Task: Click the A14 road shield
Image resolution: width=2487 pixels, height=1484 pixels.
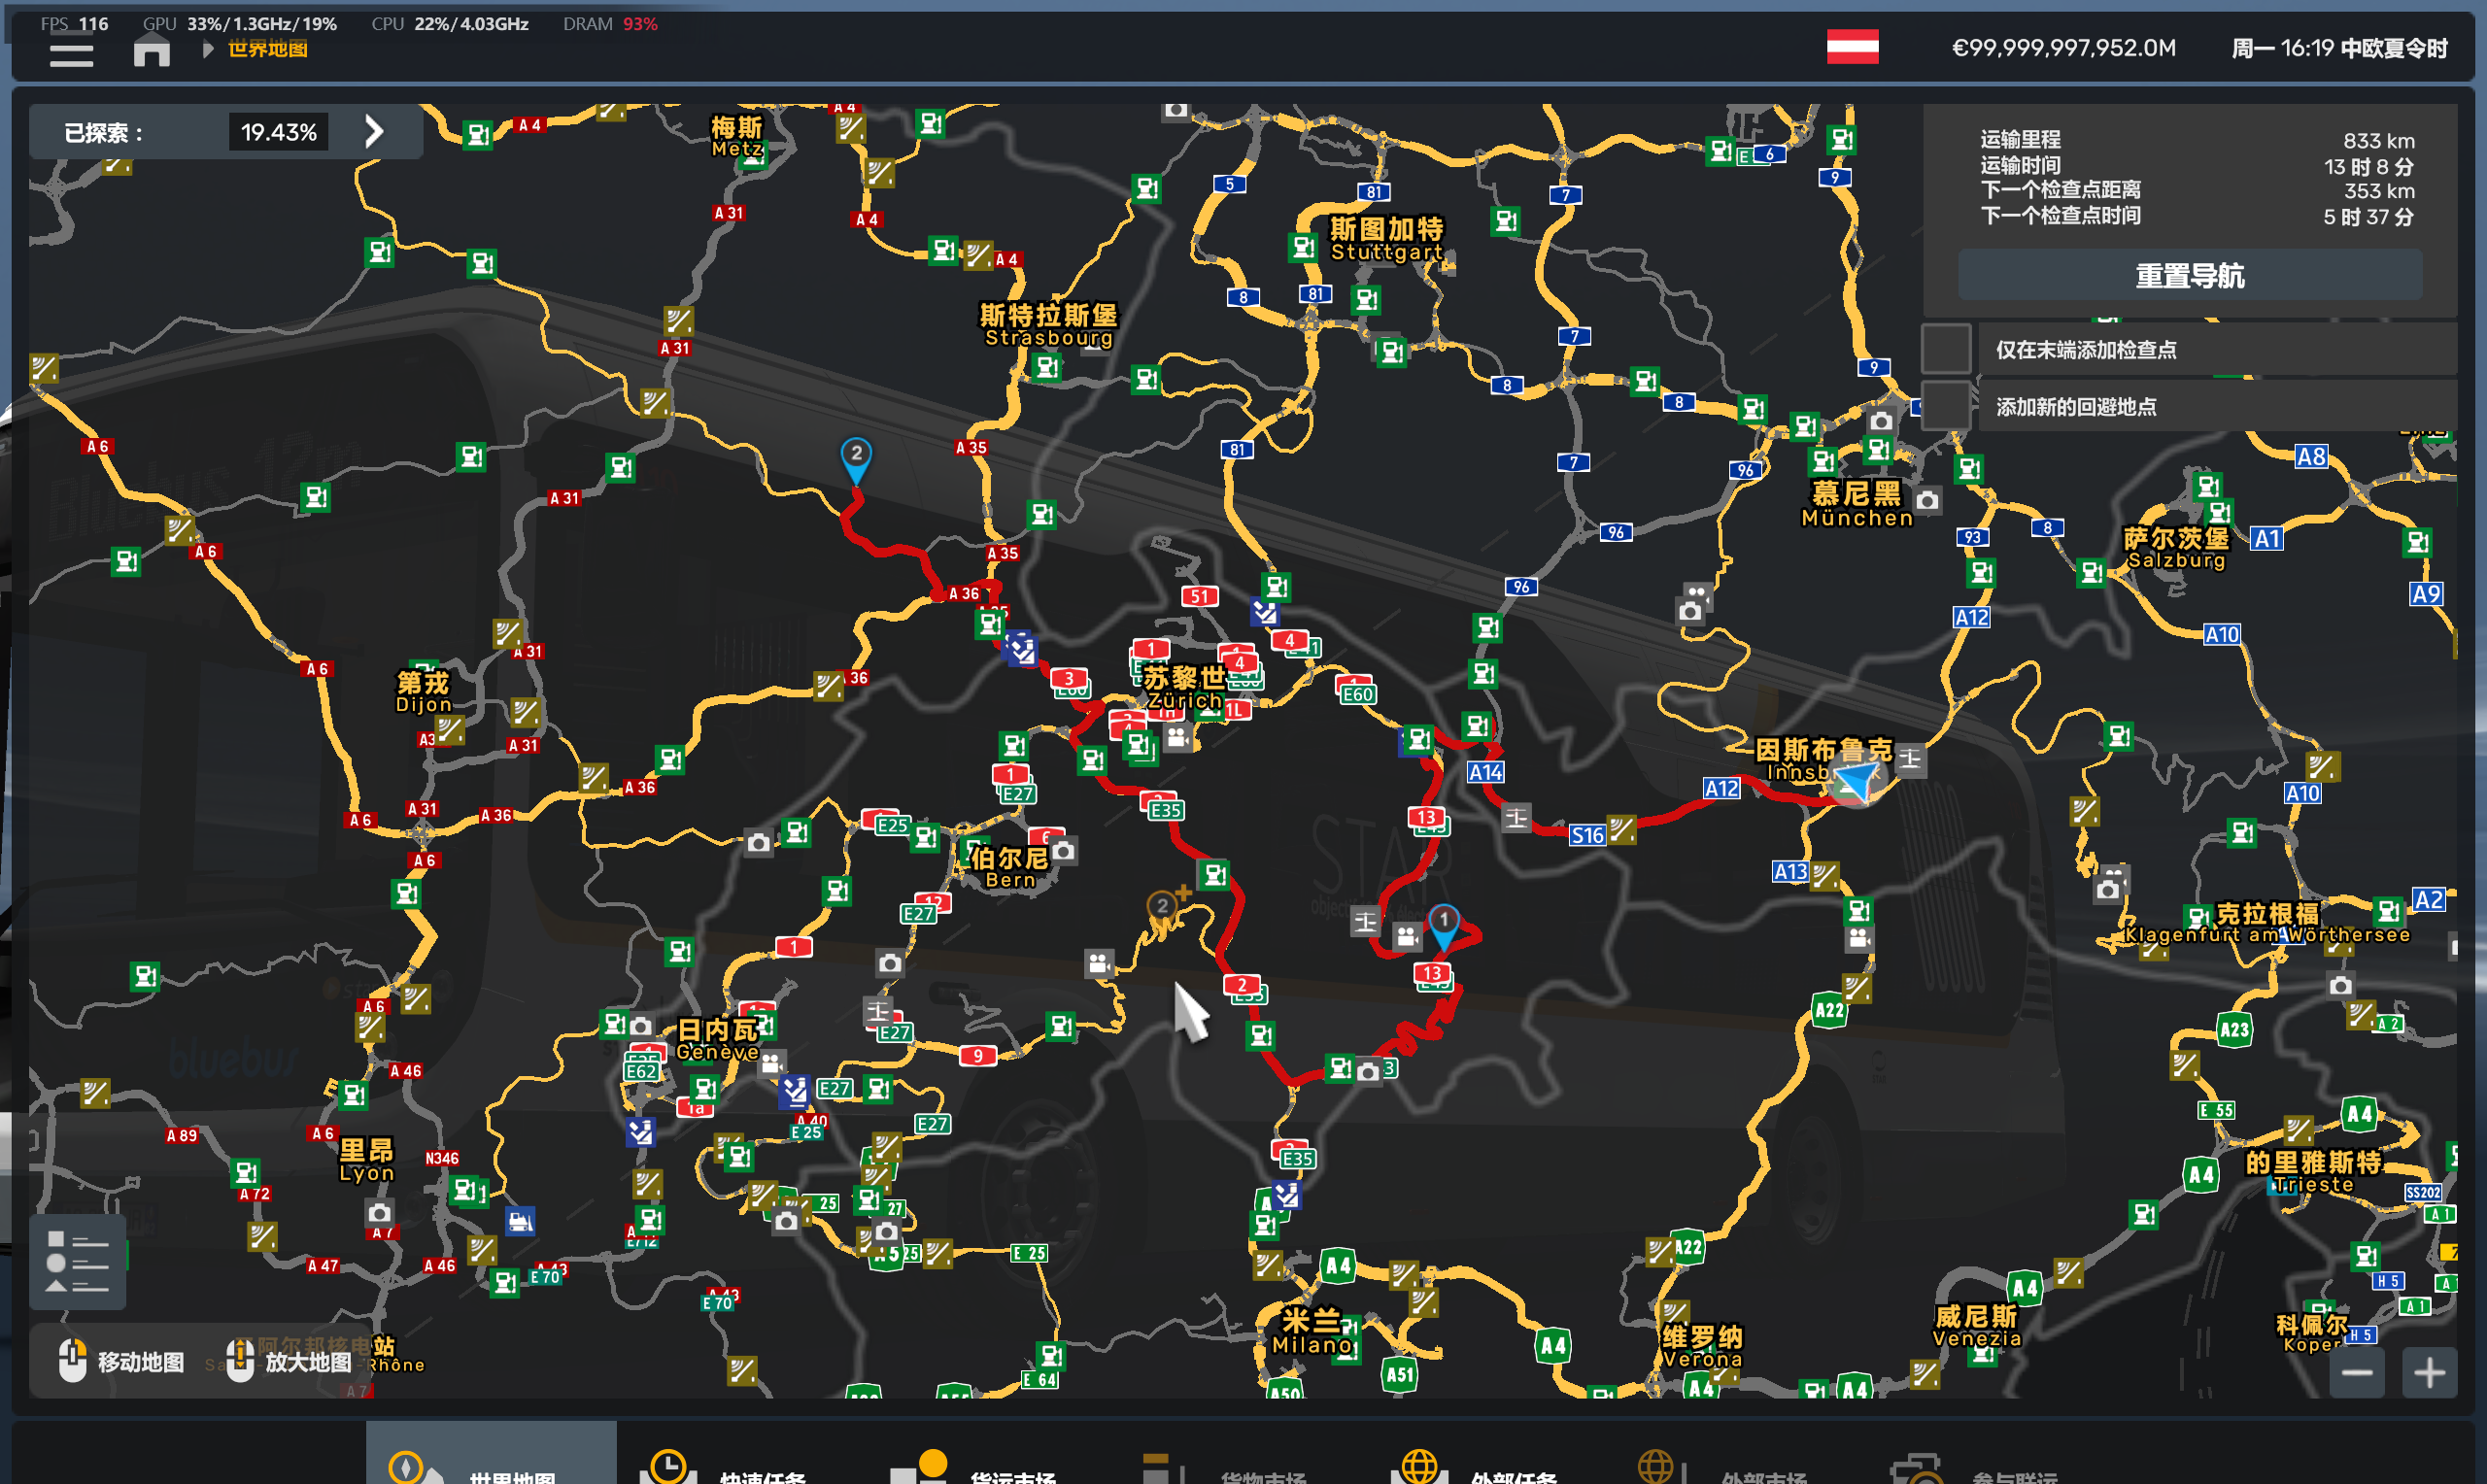Action: click(1485, 772)
